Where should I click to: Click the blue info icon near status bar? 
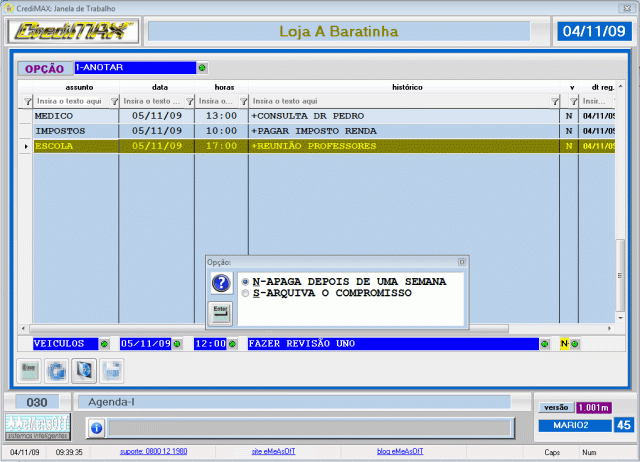coord(96,428)
